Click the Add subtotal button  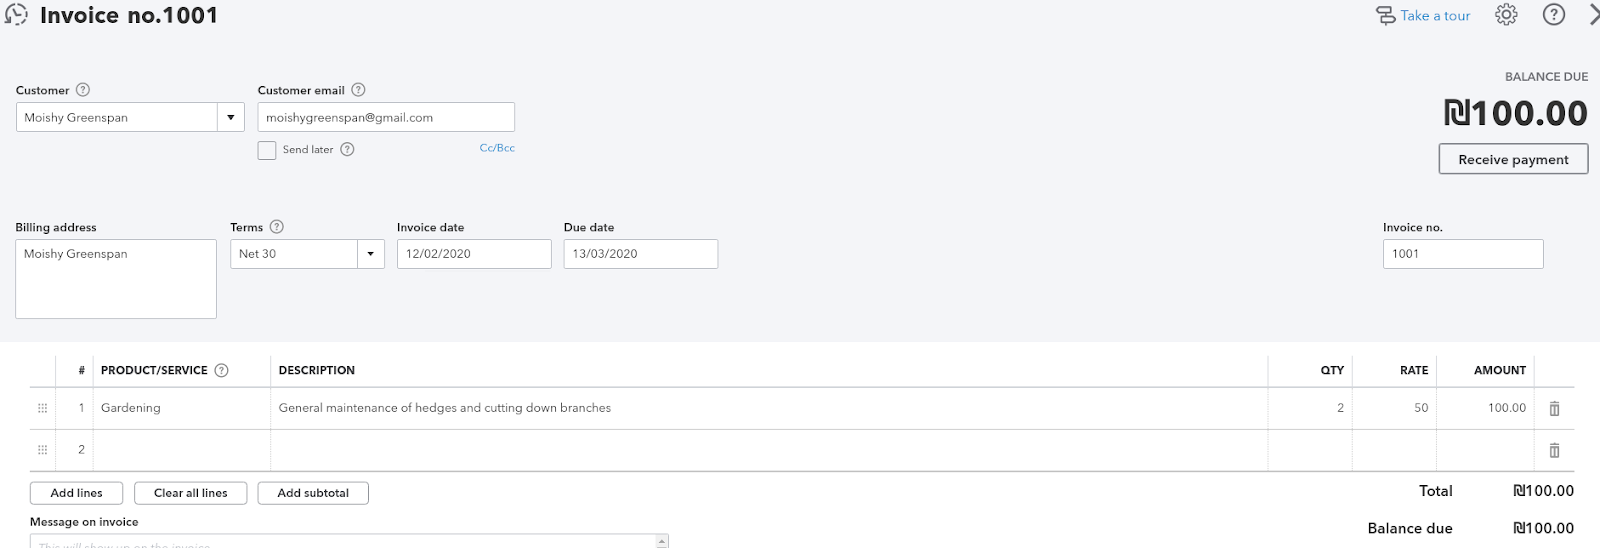[x=313, y=493]
